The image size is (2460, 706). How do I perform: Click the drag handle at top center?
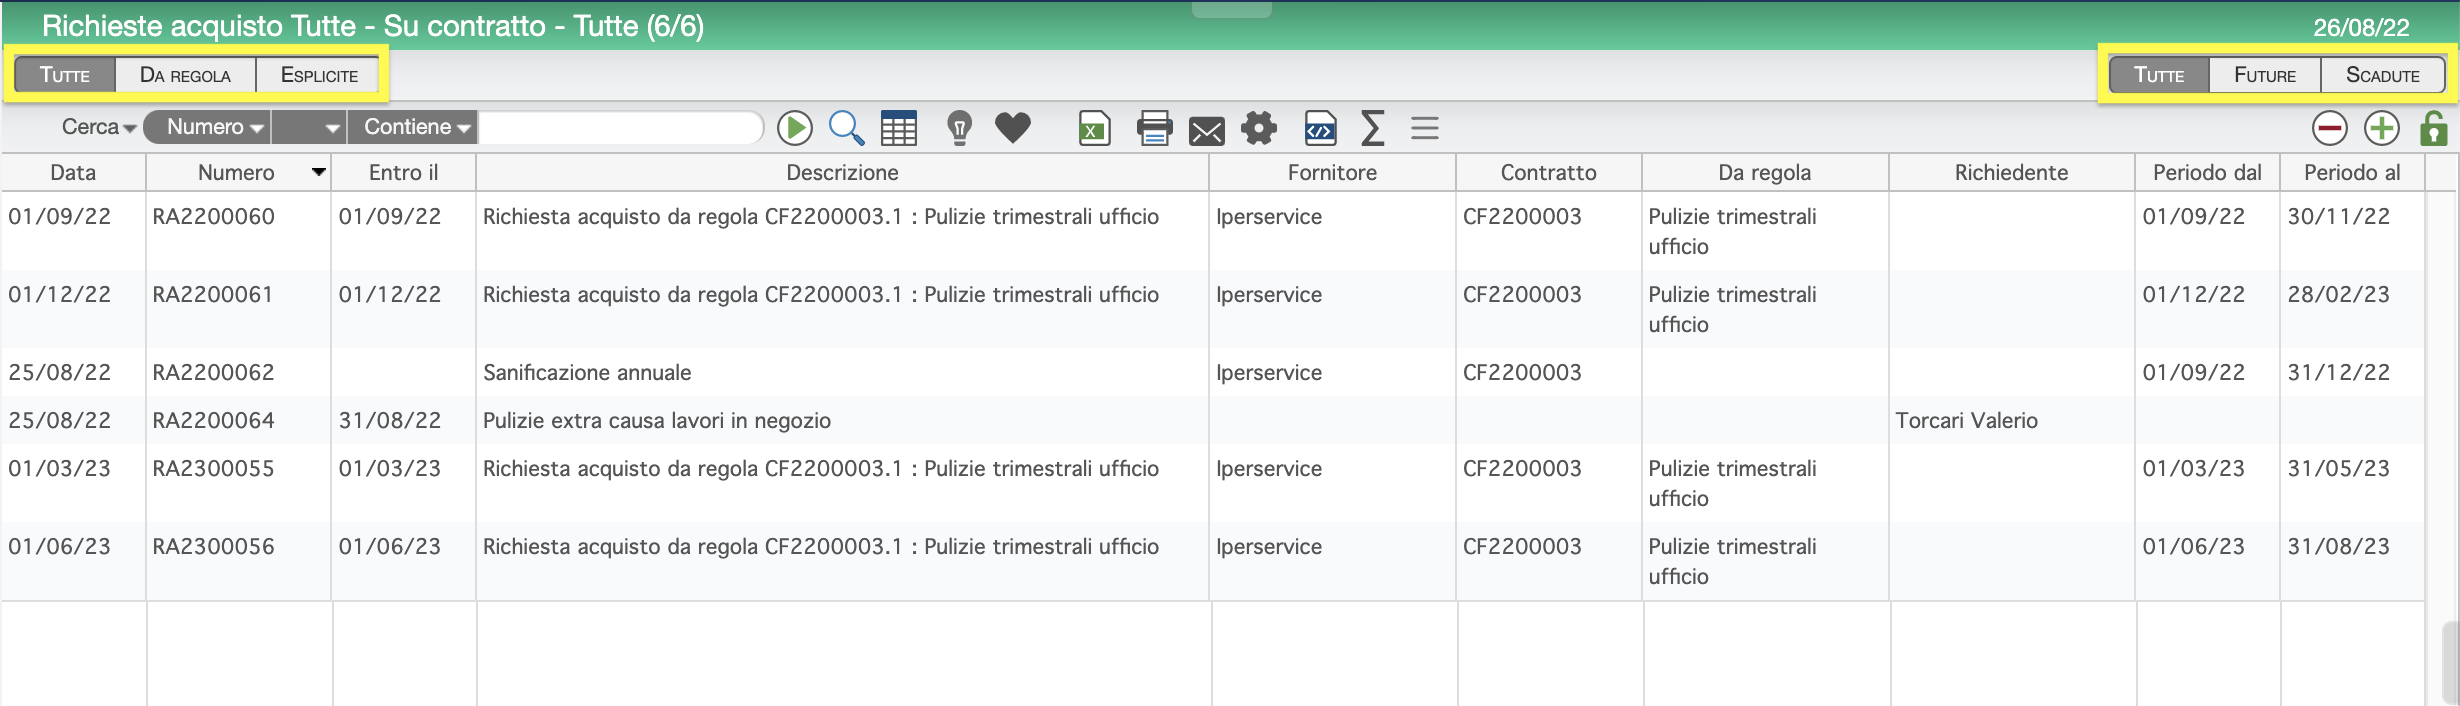pyautogui.click(x=1231, y=9)
